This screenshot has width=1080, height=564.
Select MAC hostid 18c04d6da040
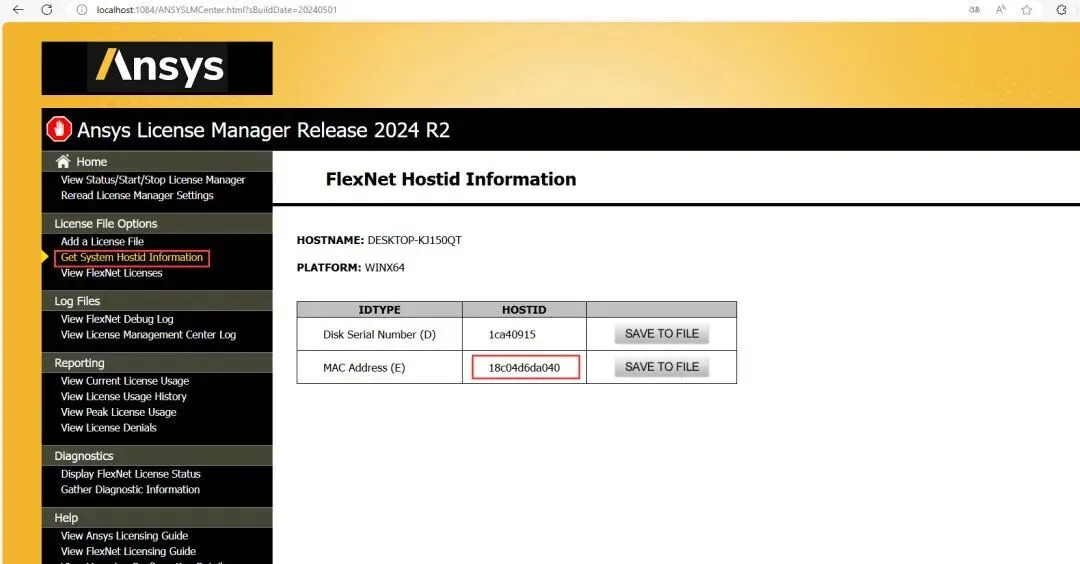(x=524, y=368)
